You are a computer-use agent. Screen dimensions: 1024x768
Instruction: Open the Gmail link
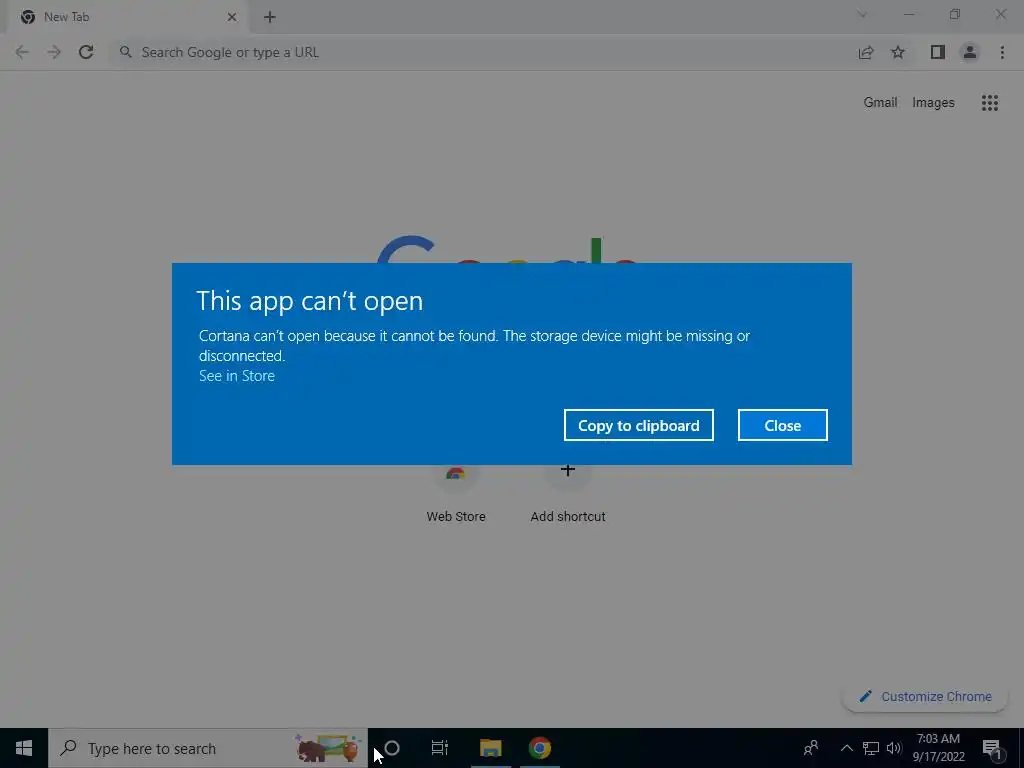(880, 103)
